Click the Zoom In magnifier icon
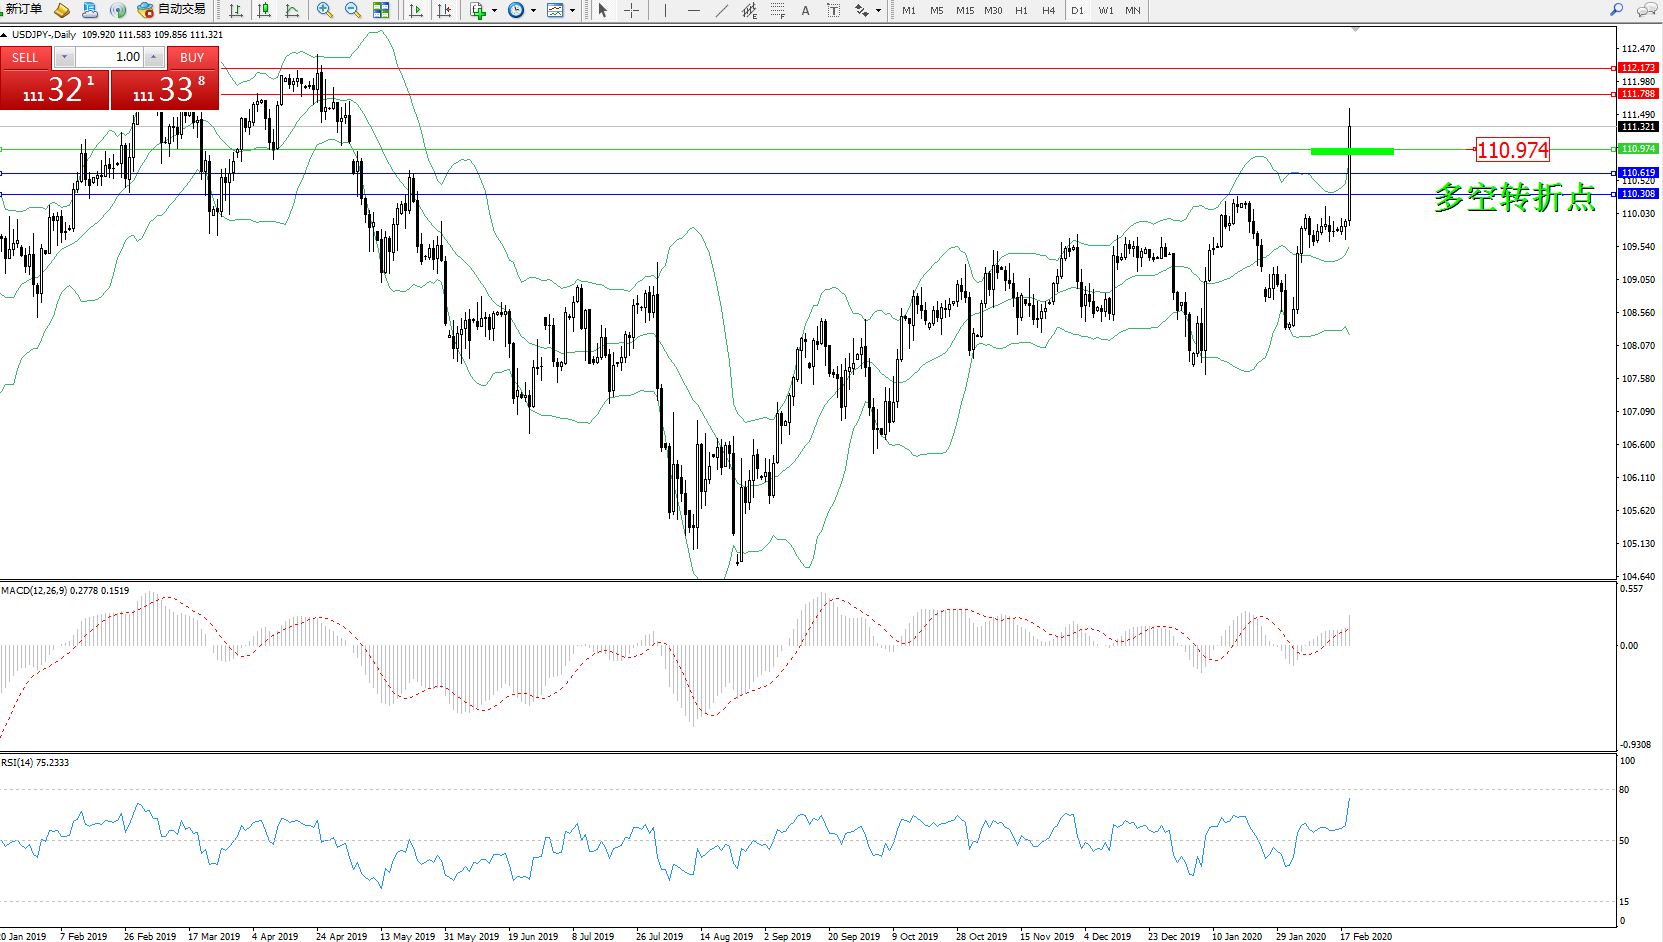The height and width of the screenshot is (942, 1663). [x=325, y=10]
